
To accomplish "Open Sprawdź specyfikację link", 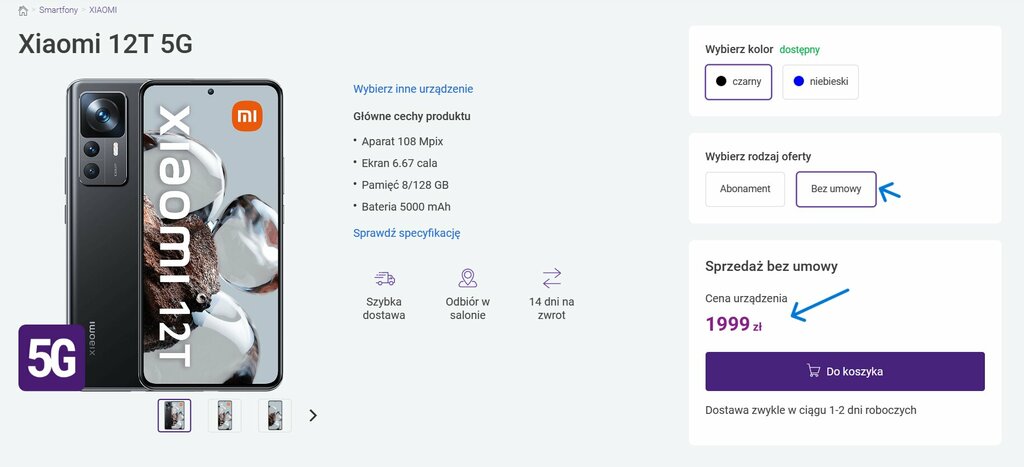I will tap(407, 233).
